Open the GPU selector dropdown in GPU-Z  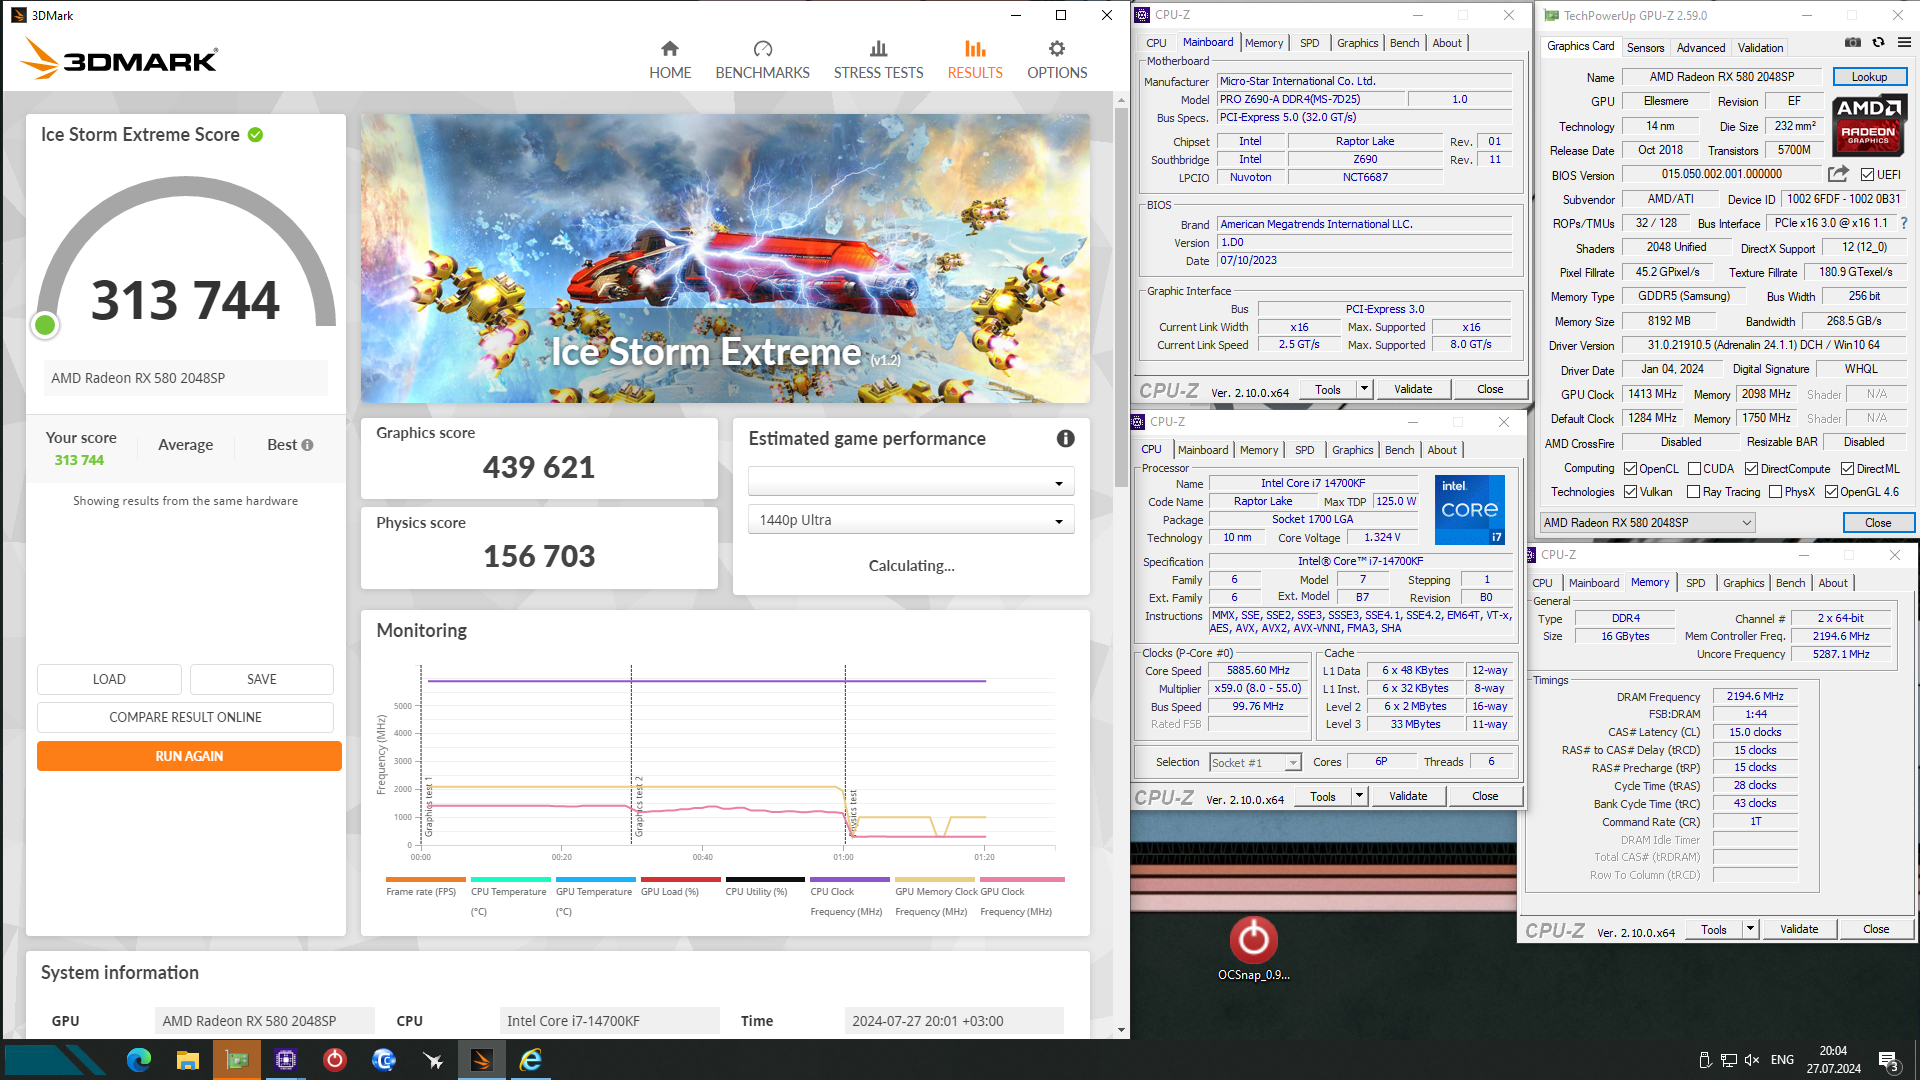[x=1646, y=523]
